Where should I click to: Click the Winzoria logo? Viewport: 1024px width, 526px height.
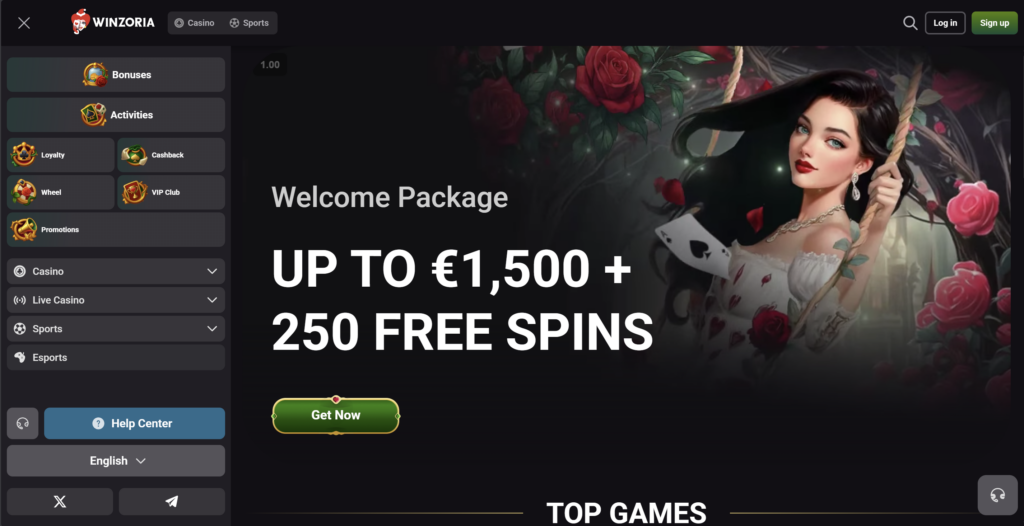113,22
